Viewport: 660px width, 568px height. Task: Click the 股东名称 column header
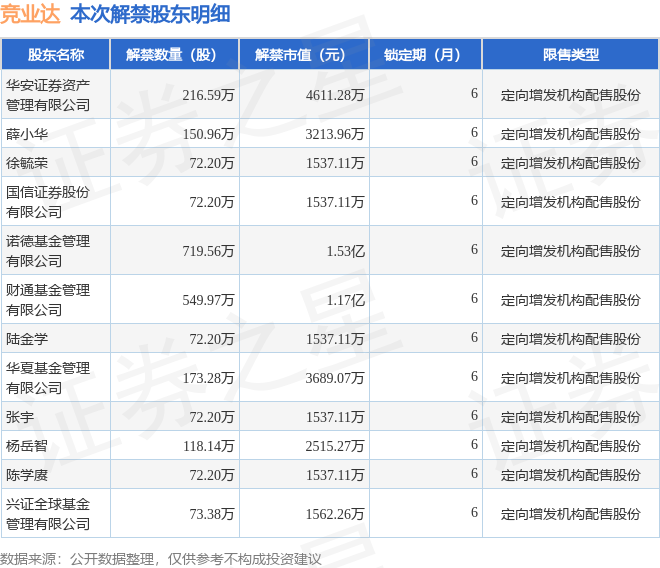coord(56,55)
